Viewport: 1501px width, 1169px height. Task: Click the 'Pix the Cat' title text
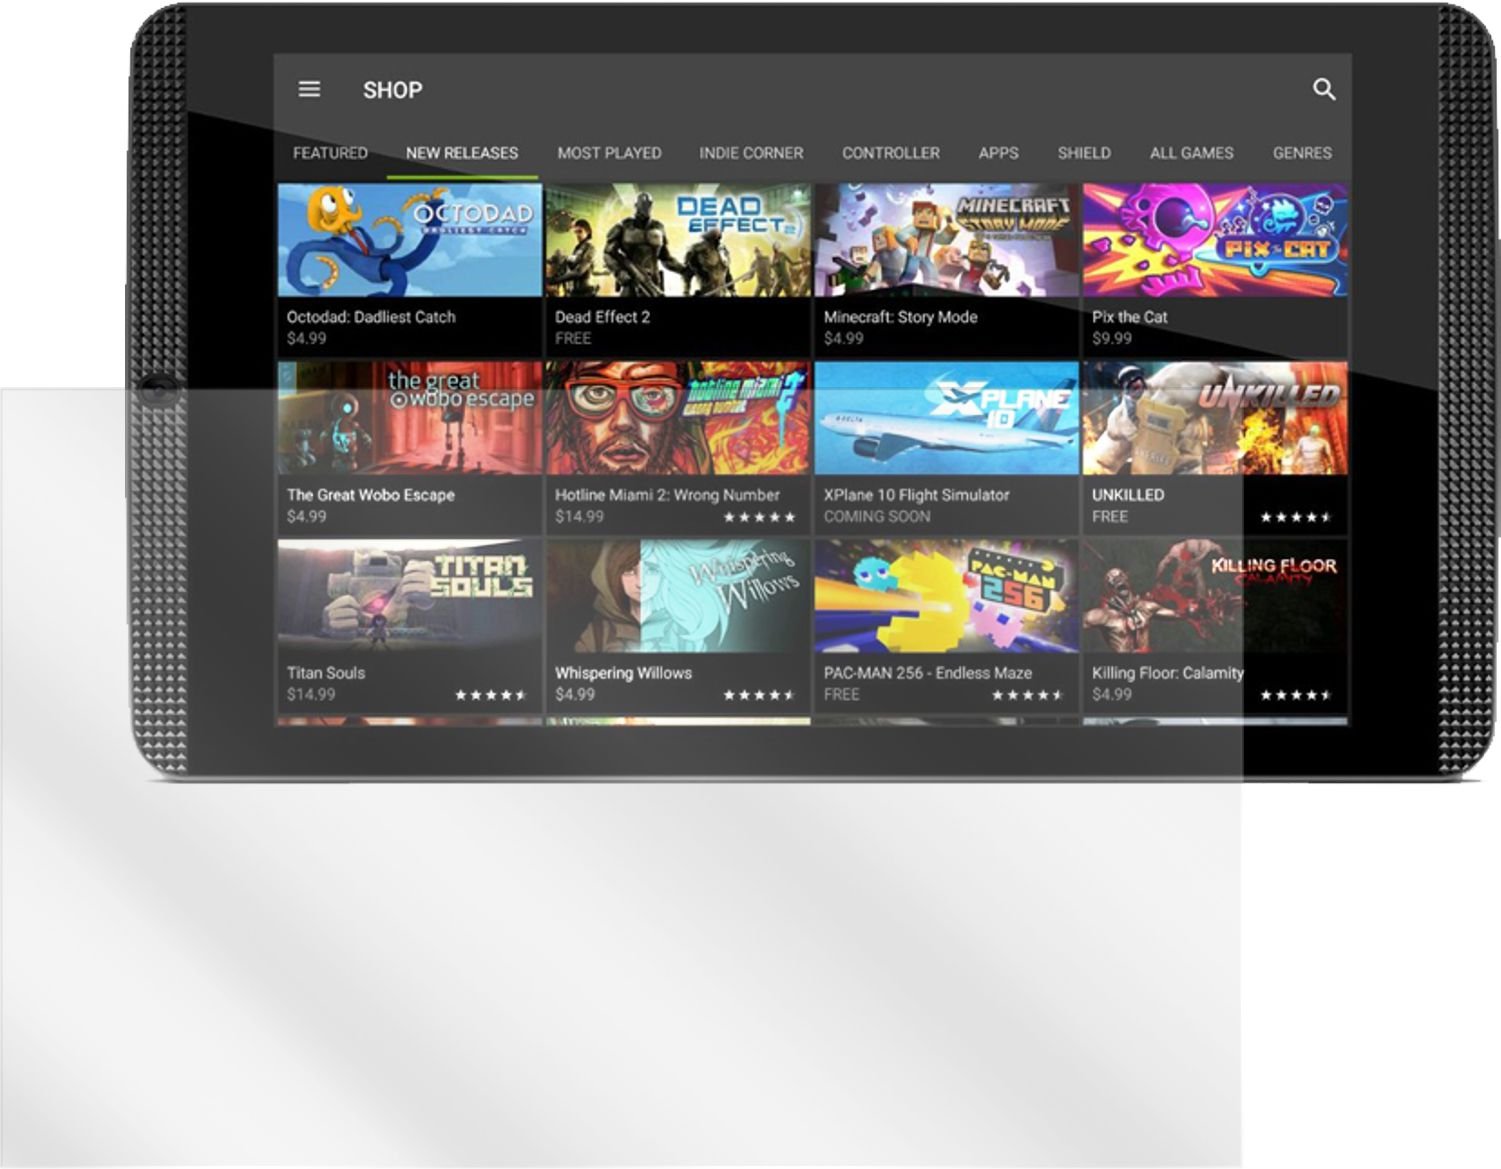(1129, 317)
